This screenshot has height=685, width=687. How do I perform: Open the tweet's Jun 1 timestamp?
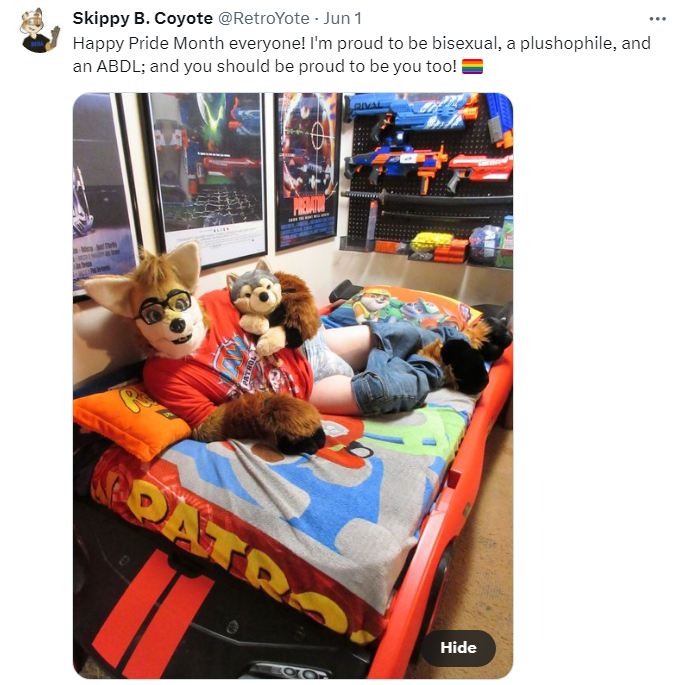pyautogui.click(x=343, y=18)
